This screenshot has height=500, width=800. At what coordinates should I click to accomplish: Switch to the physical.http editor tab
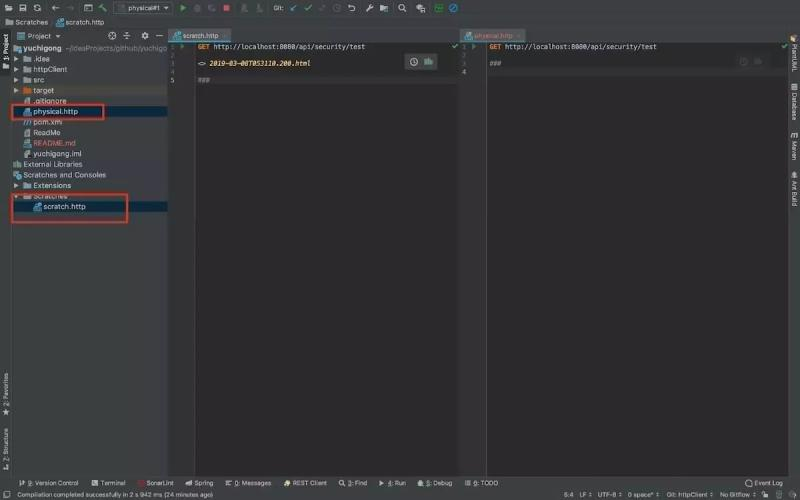[x=492, y=36]
